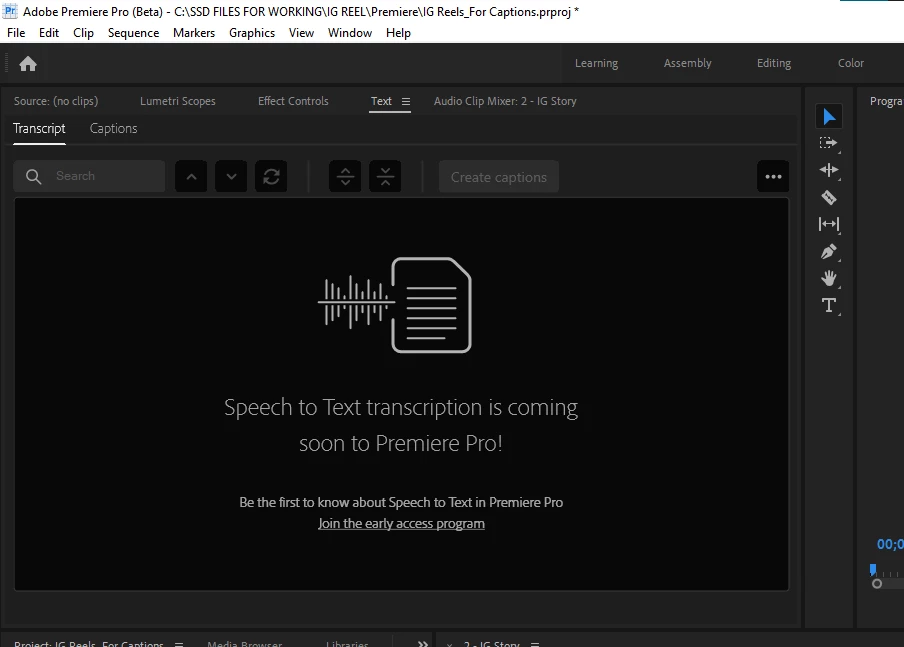This screenshot has height=647, width=904.
Task: Go to previous search result
Action: tap(191, 176)
